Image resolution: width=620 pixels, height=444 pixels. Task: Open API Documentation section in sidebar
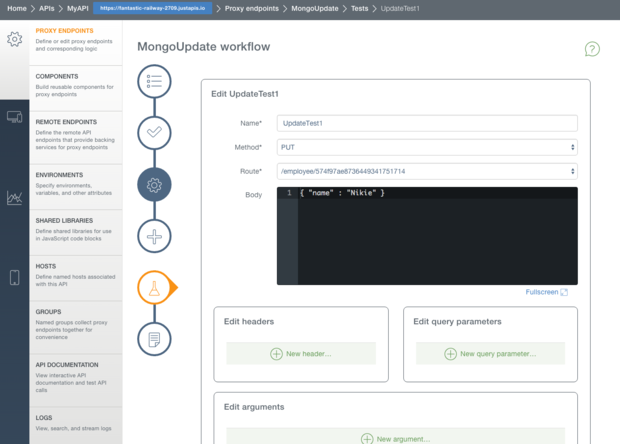point(76,380)
